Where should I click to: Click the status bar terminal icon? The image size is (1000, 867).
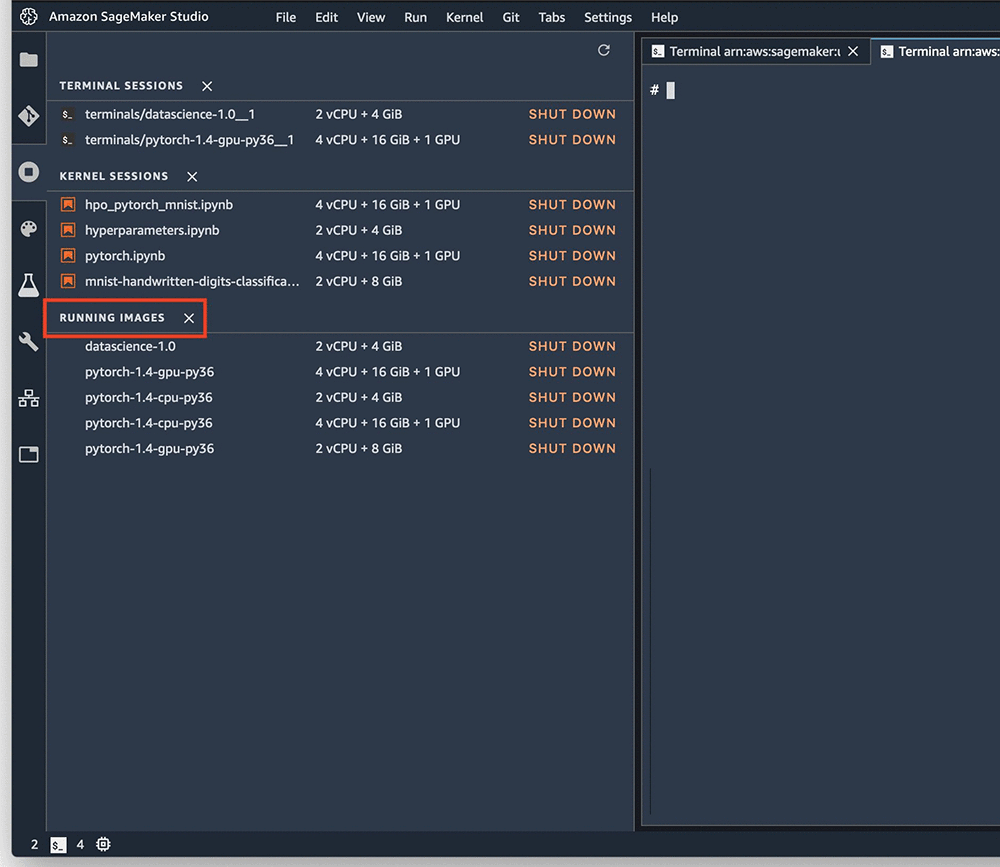[58, 845]
